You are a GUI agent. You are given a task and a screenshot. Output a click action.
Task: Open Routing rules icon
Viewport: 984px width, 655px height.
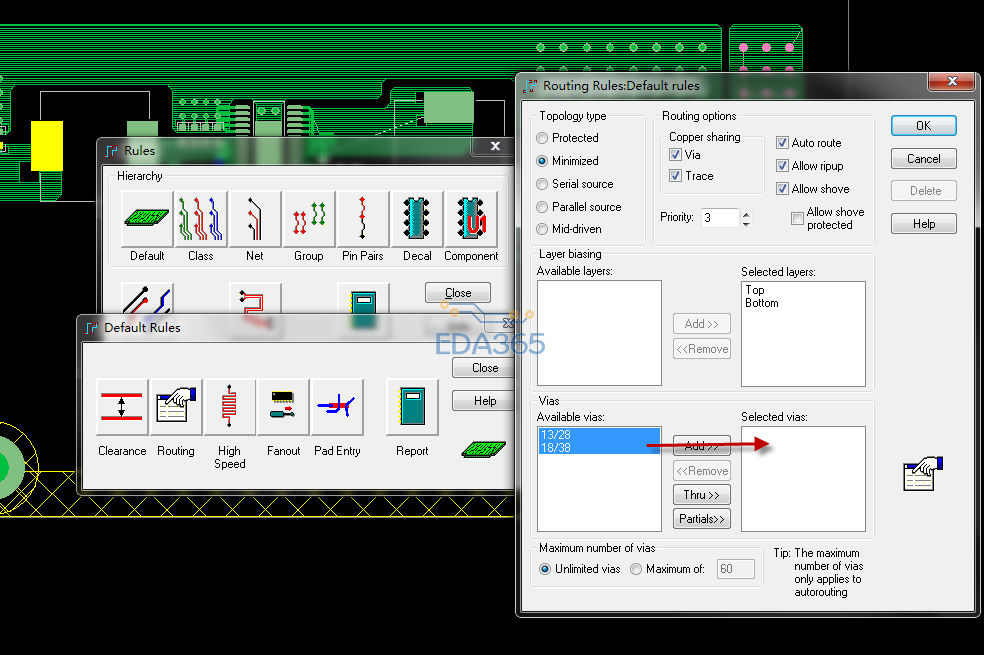click(x=176, y=406)
